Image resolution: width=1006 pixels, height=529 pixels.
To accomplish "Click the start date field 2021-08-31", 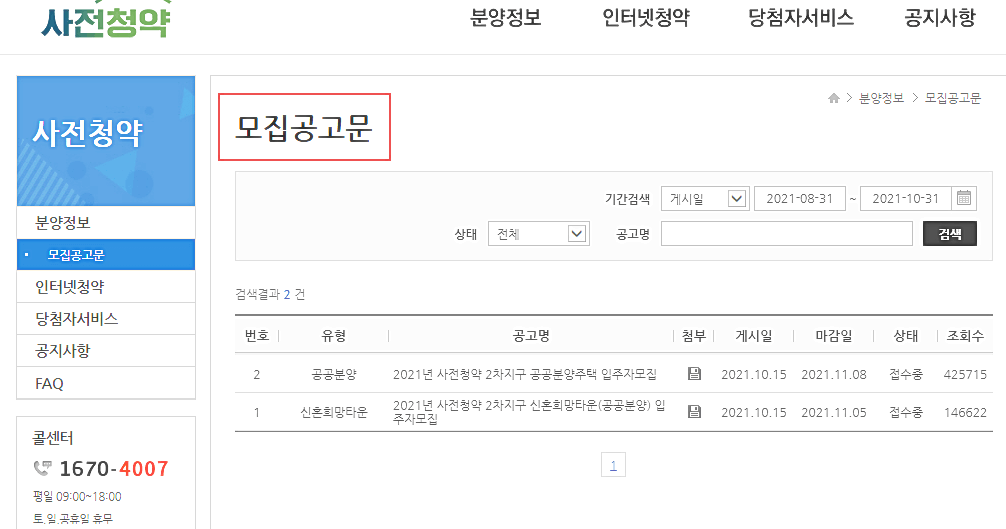I will (x=799, y=199).
